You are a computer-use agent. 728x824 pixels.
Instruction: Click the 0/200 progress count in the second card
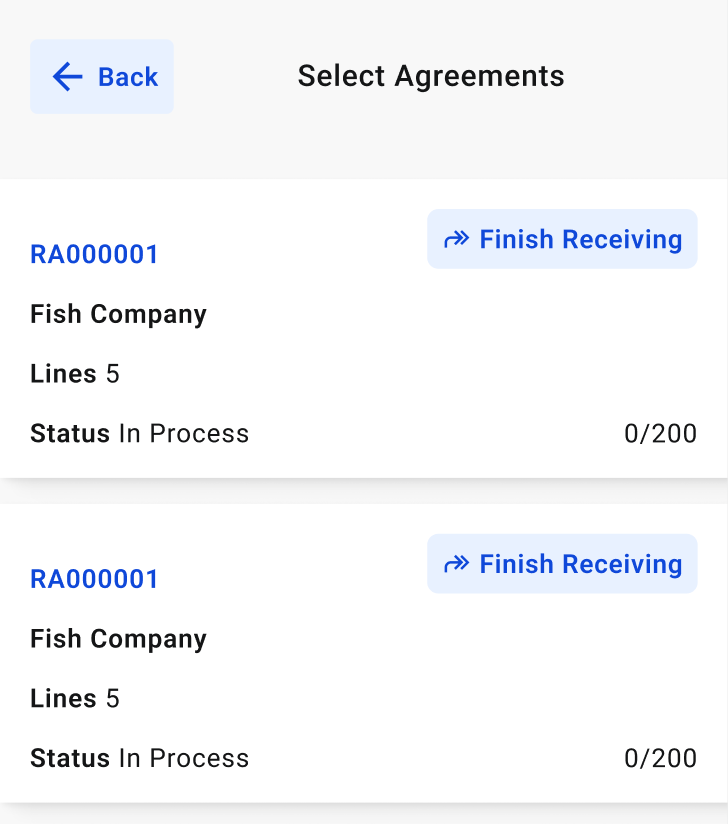click(x=660, y=759)
